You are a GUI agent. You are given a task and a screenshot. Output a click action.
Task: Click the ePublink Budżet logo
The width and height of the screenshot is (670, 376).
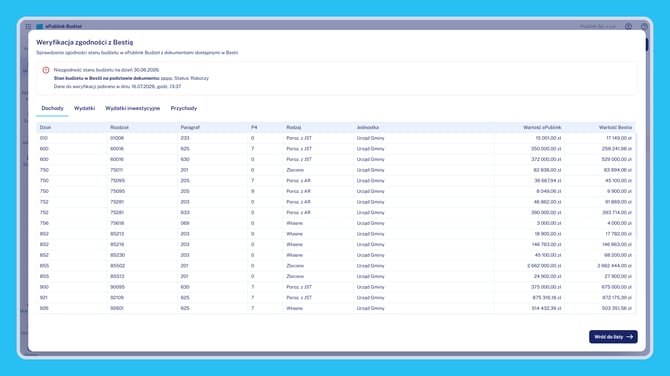coord(59,26)
